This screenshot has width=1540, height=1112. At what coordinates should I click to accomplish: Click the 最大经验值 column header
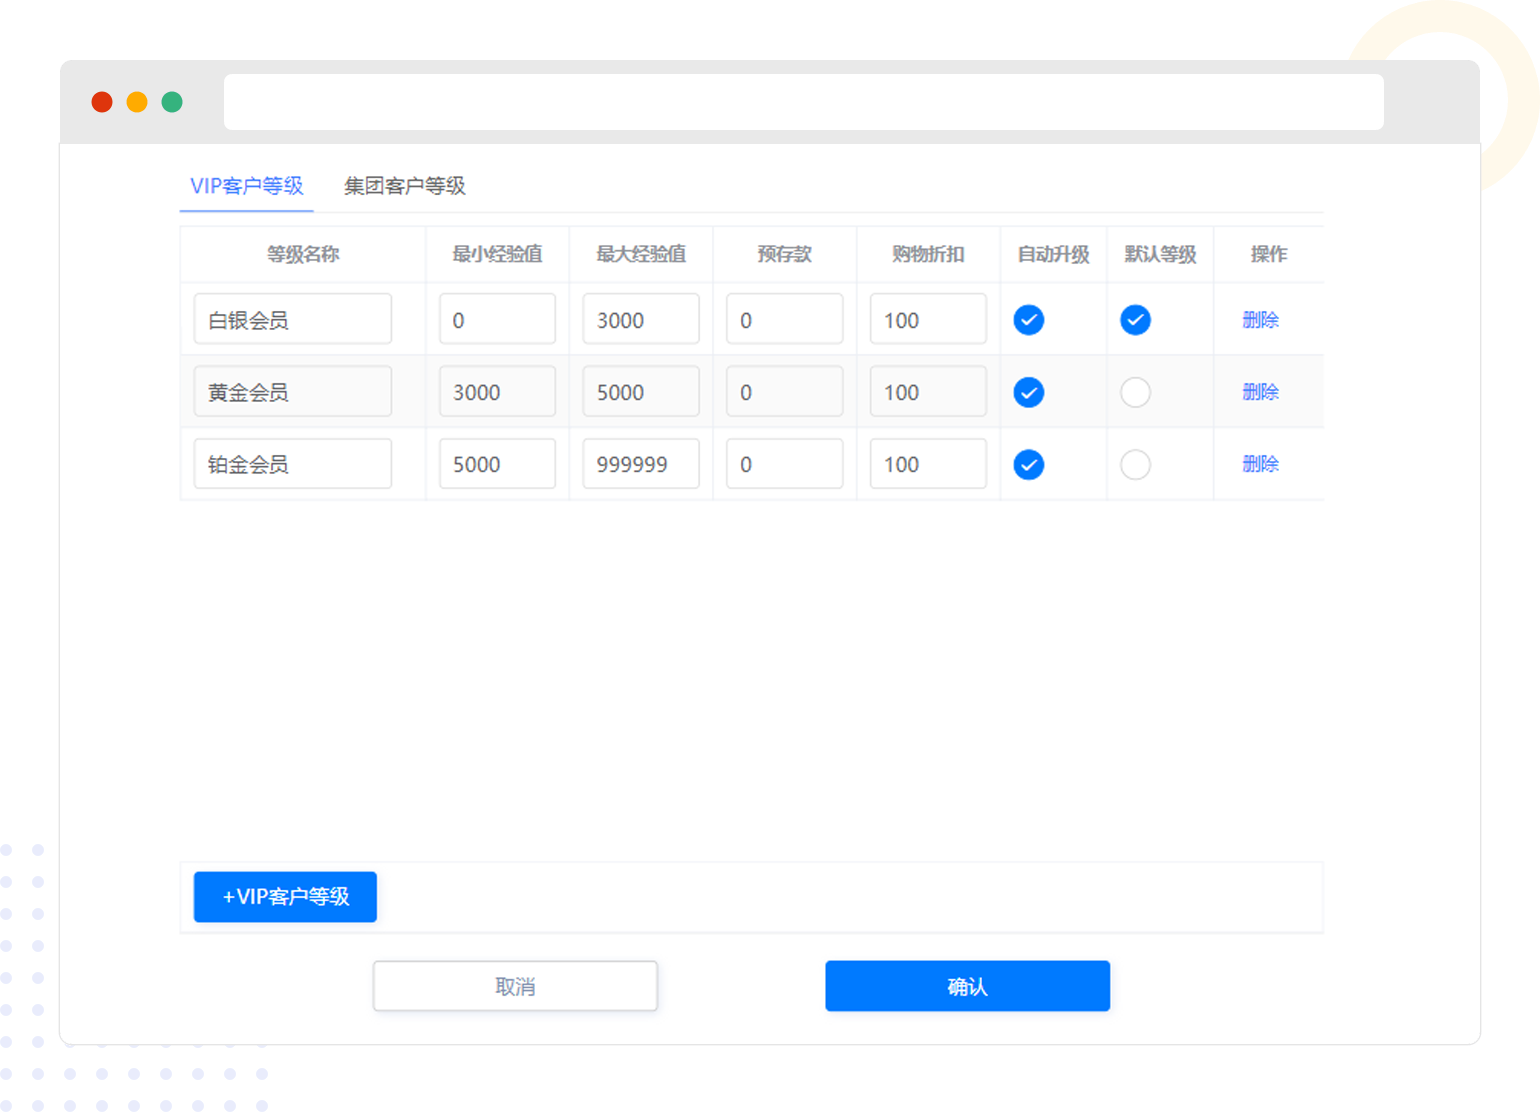[x=641, y=254]
